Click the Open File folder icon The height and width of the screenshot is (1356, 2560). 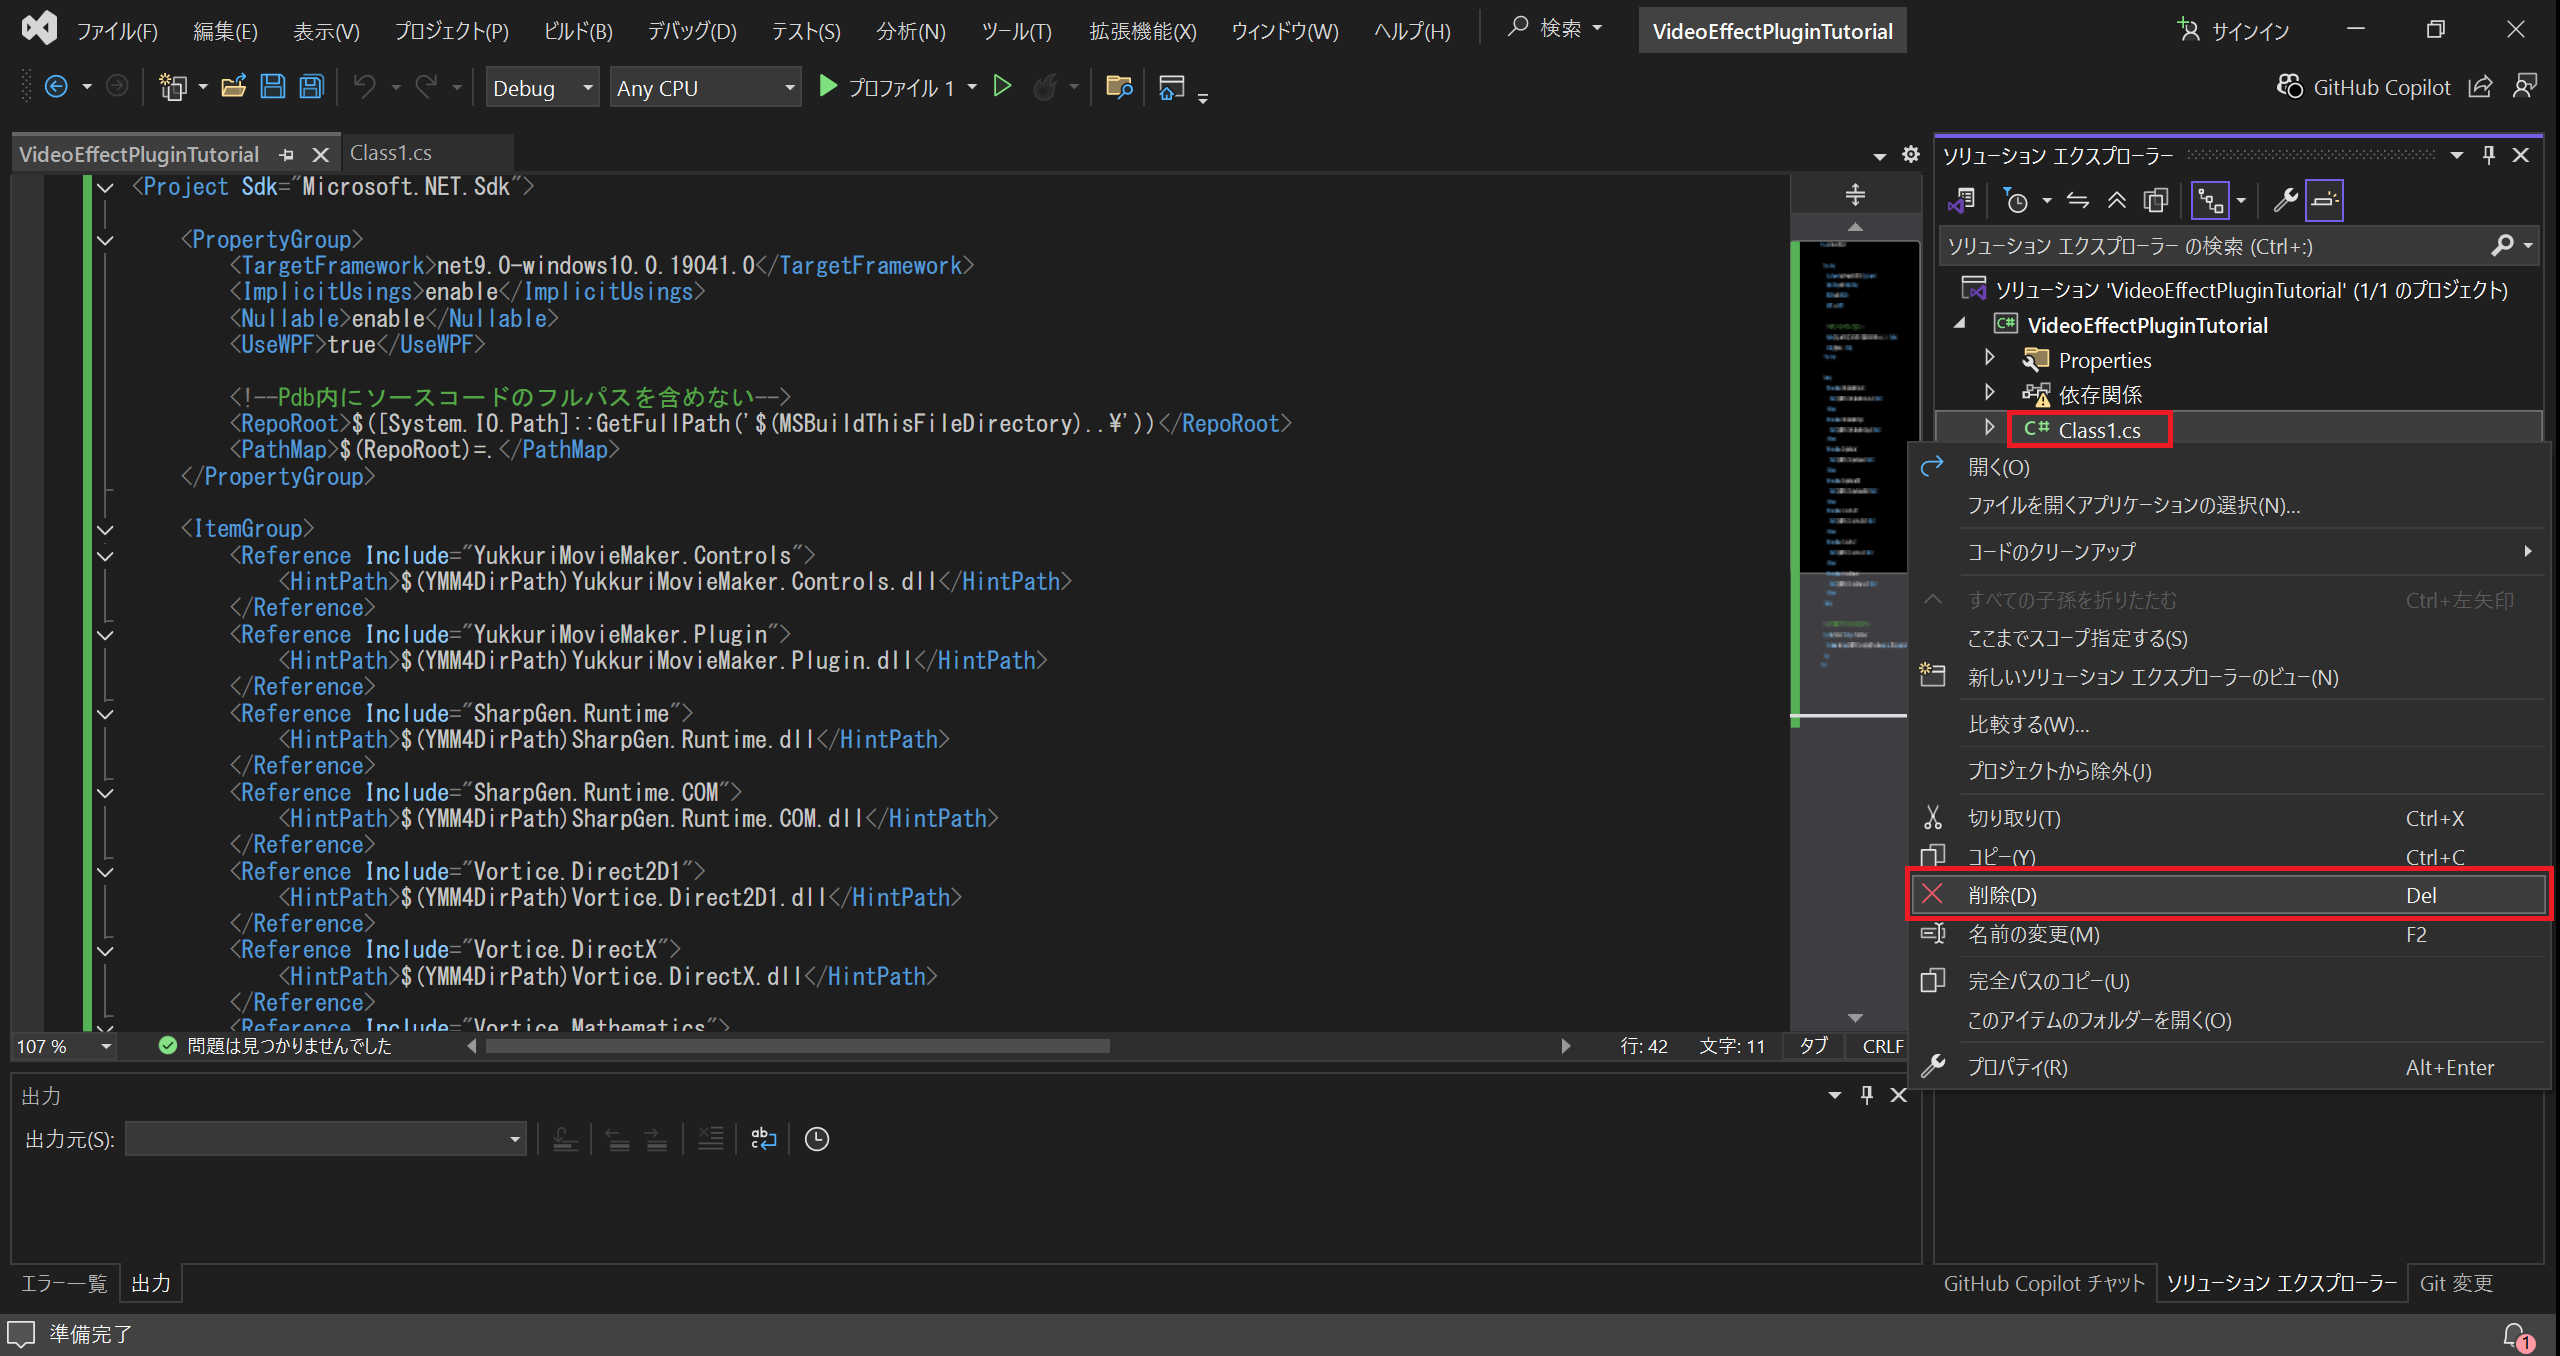coord(233,87)
